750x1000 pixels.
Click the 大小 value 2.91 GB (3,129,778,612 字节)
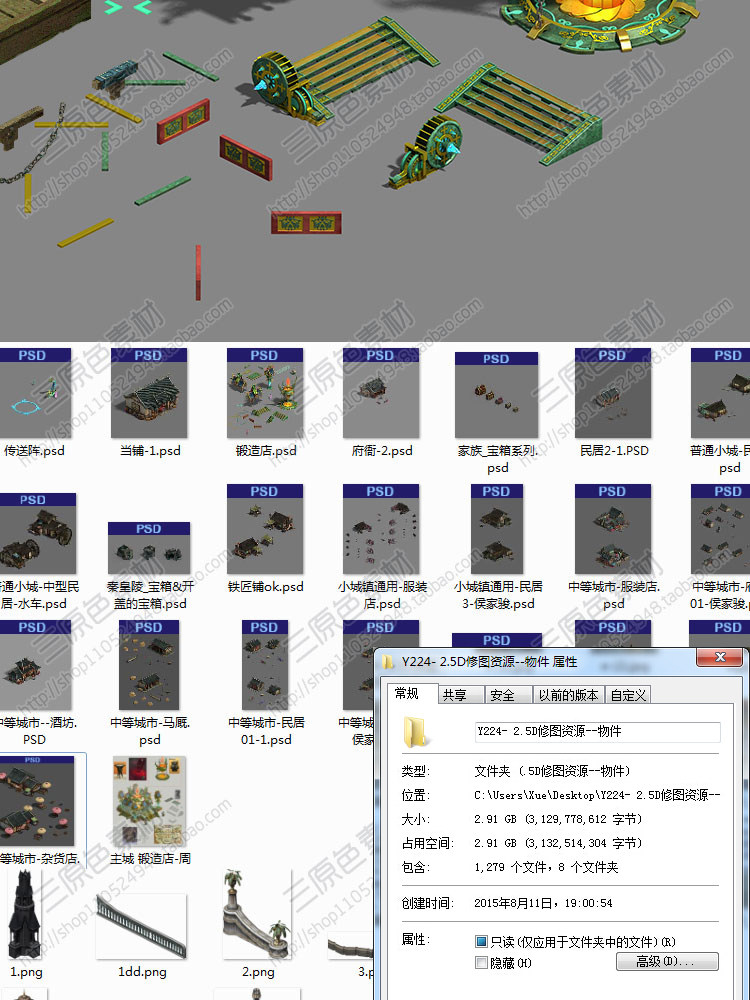coord(559,819)
